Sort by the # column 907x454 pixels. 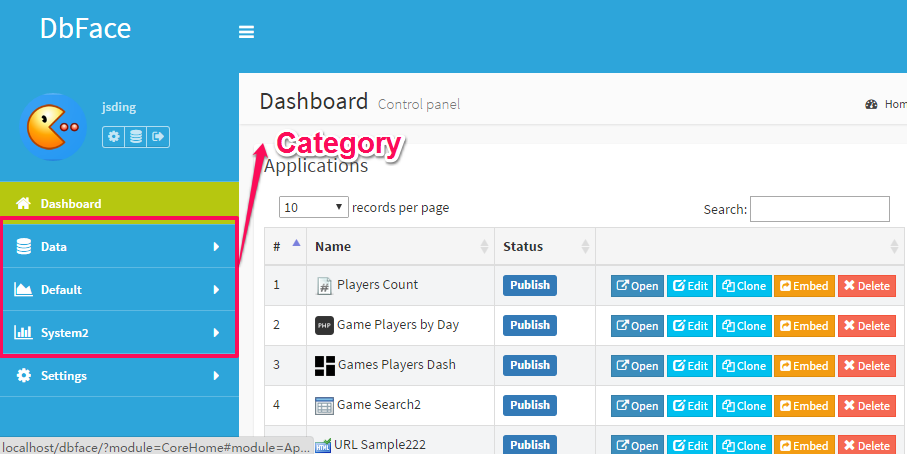point(286,246)
